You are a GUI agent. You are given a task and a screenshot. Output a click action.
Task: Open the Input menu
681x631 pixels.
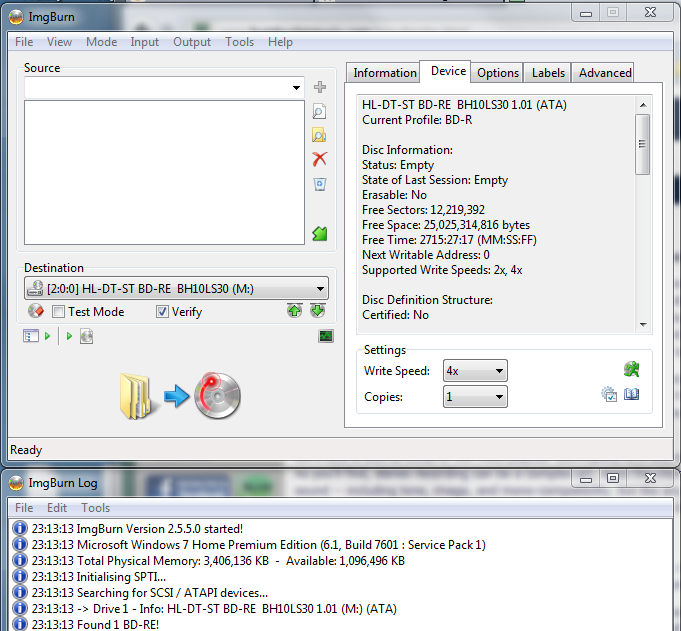145,42
